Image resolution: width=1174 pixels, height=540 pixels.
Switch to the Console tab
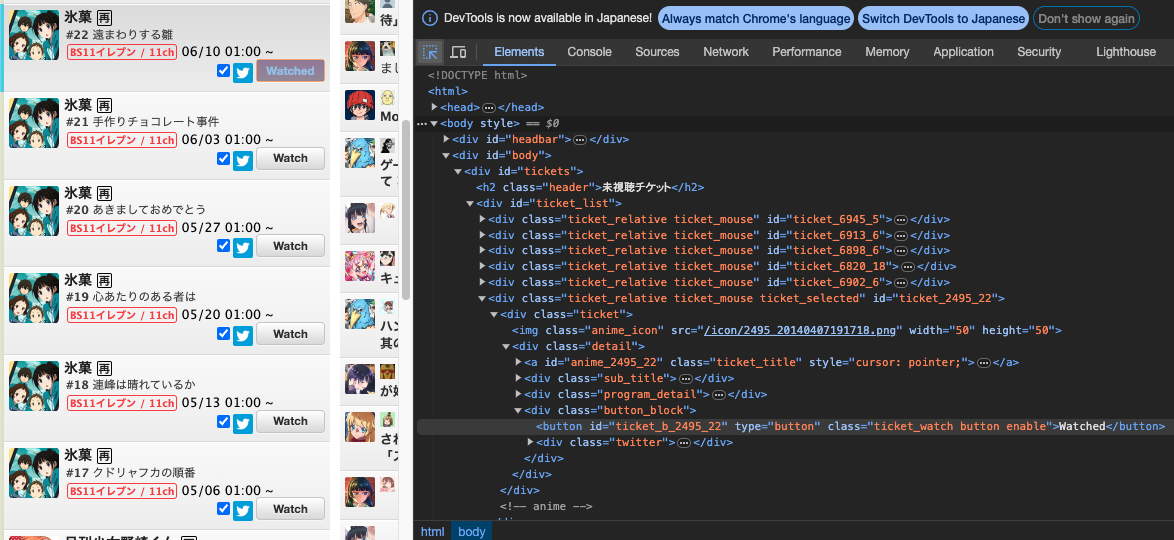click(x=589, y=52)
